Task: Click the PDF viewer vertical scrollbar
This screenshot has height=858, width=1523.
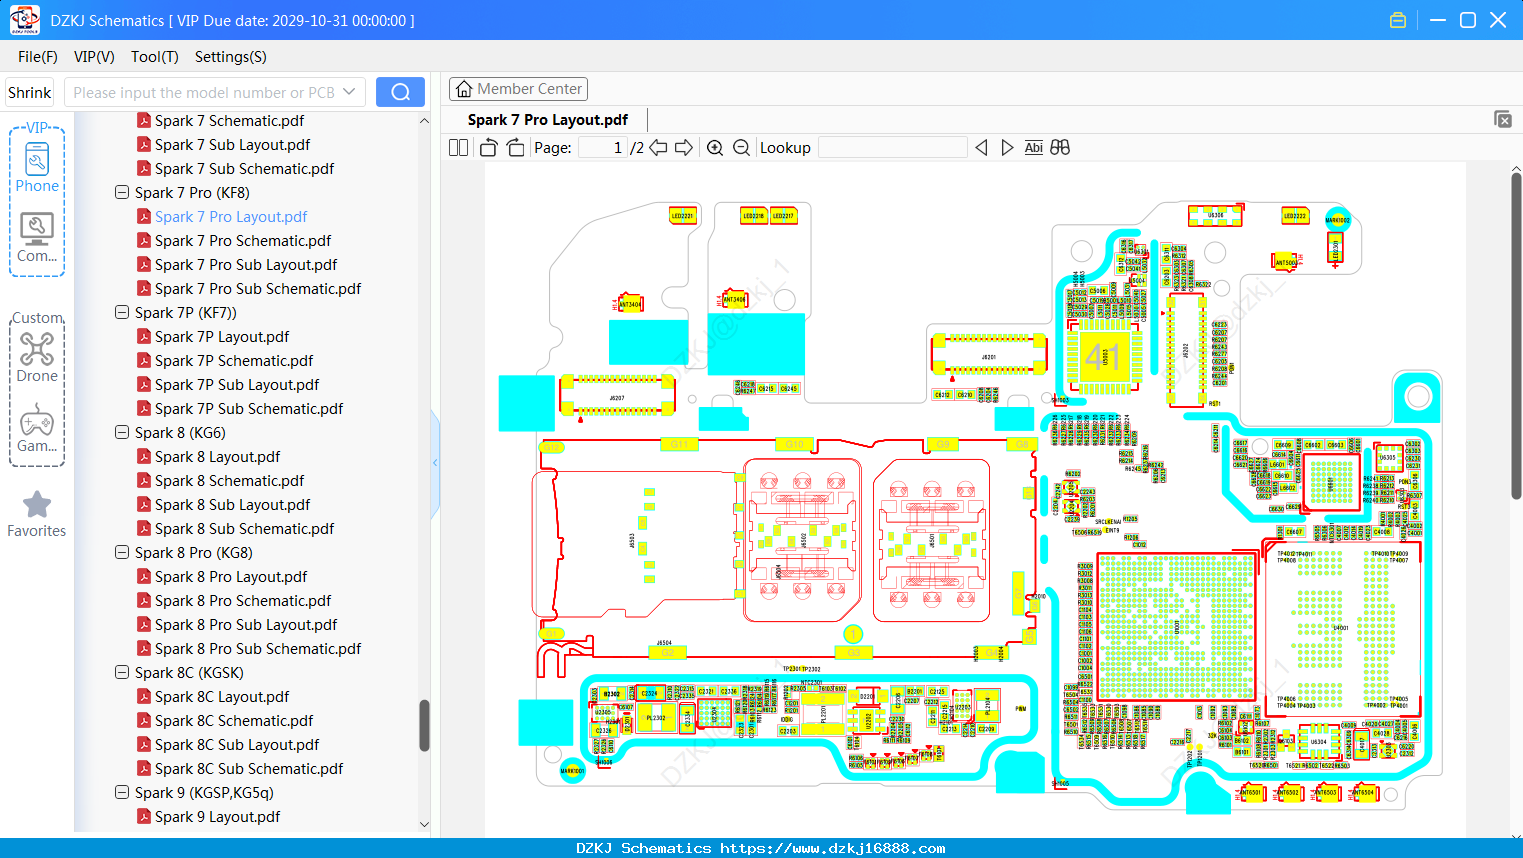Action: (x=1516, y=336)
